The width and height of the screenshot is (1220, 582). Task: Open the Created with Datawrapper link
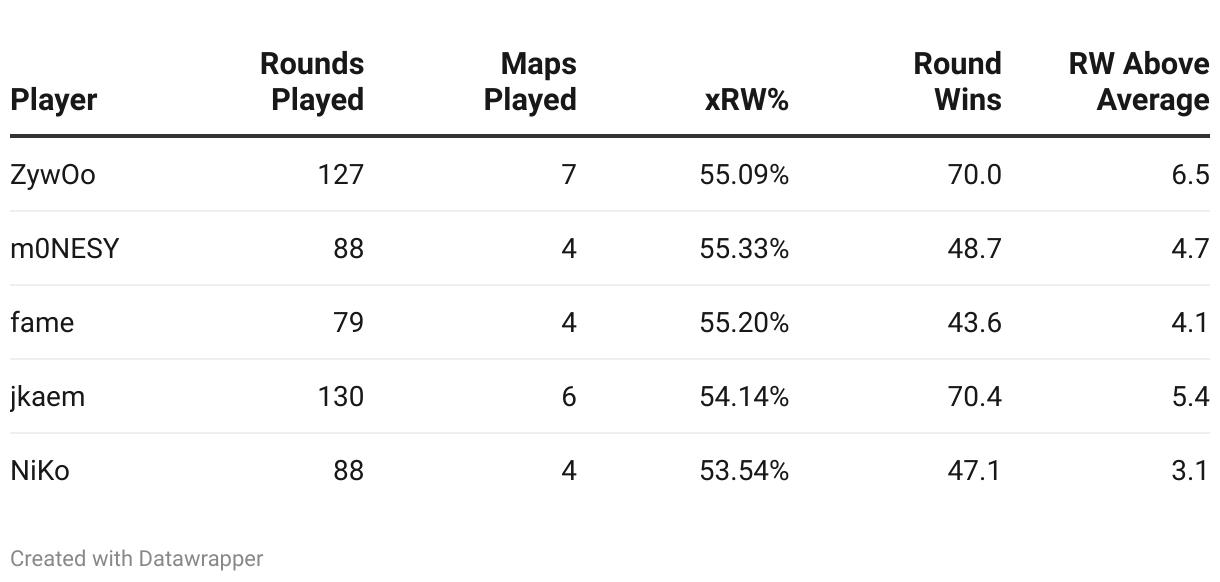(x=137, y=558)
